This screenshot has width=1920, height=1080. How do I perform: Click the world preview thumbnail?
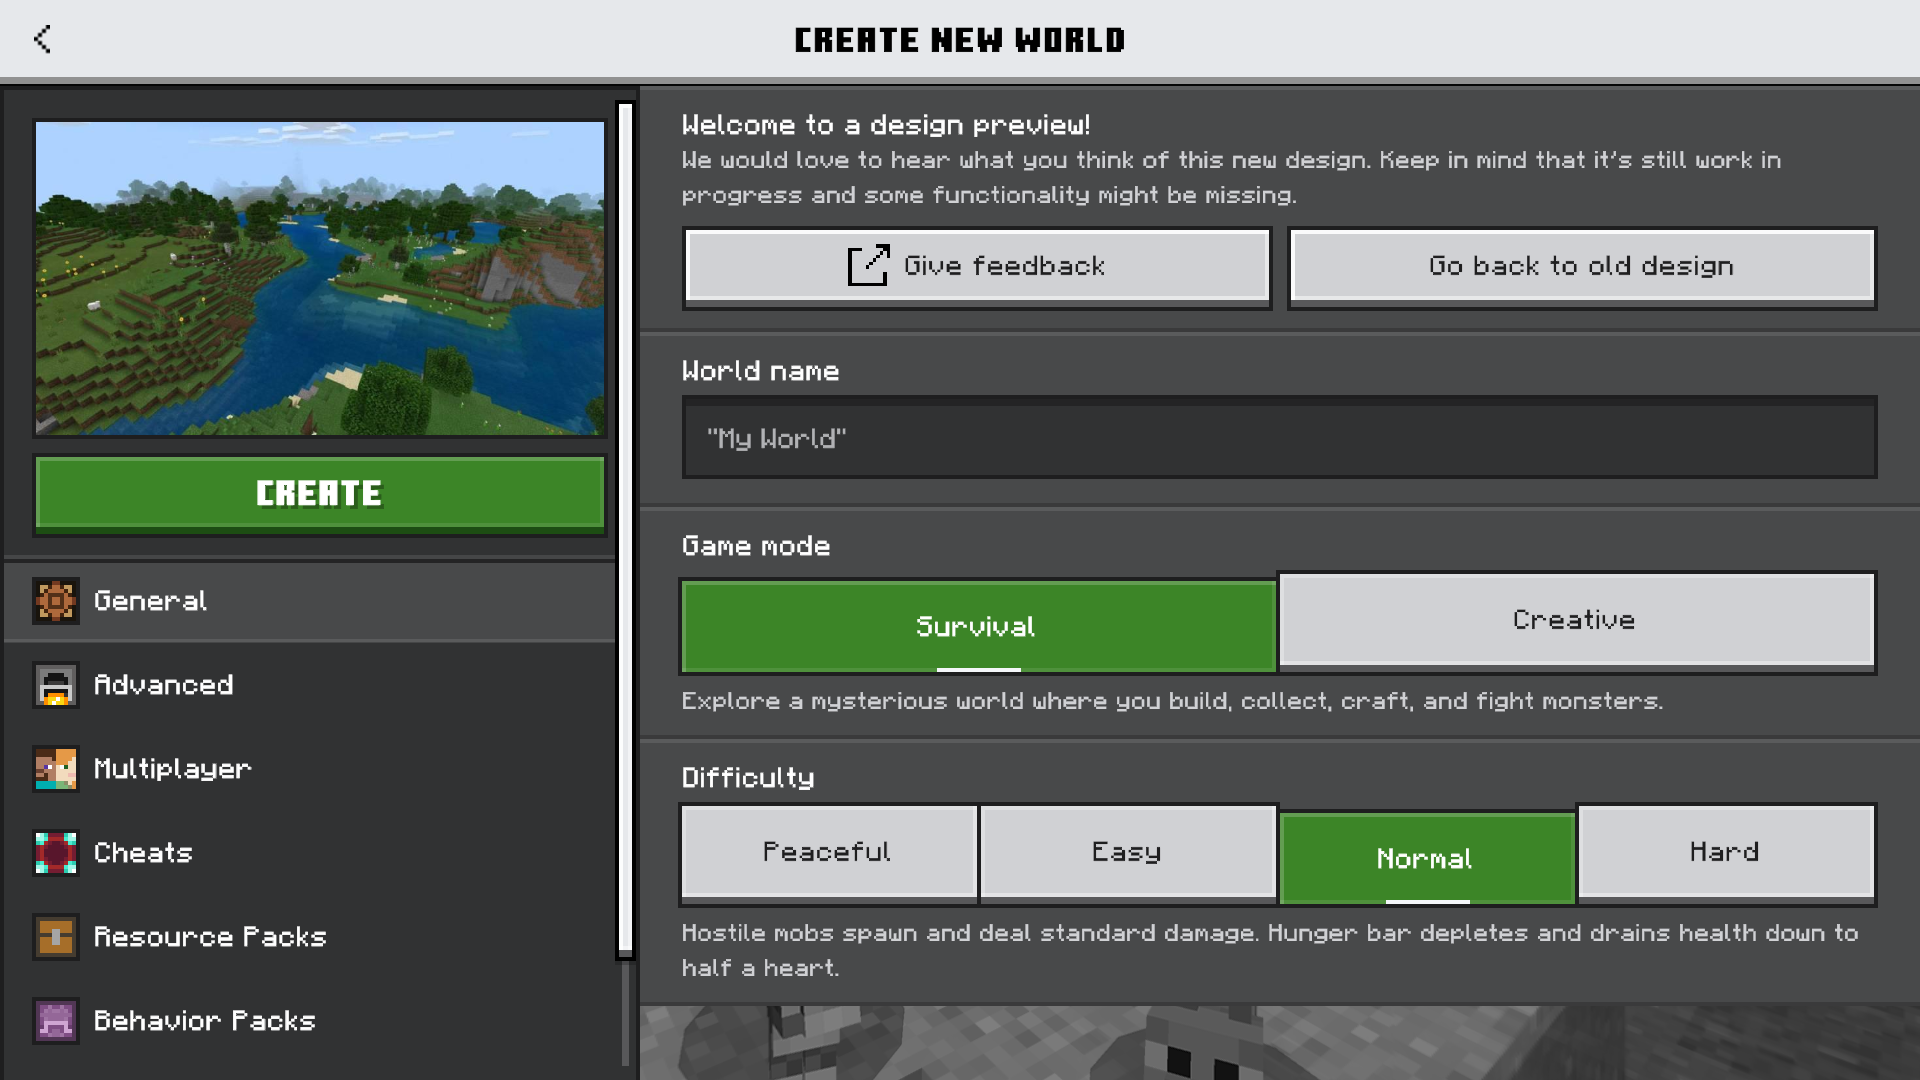[x=320, y=277]
